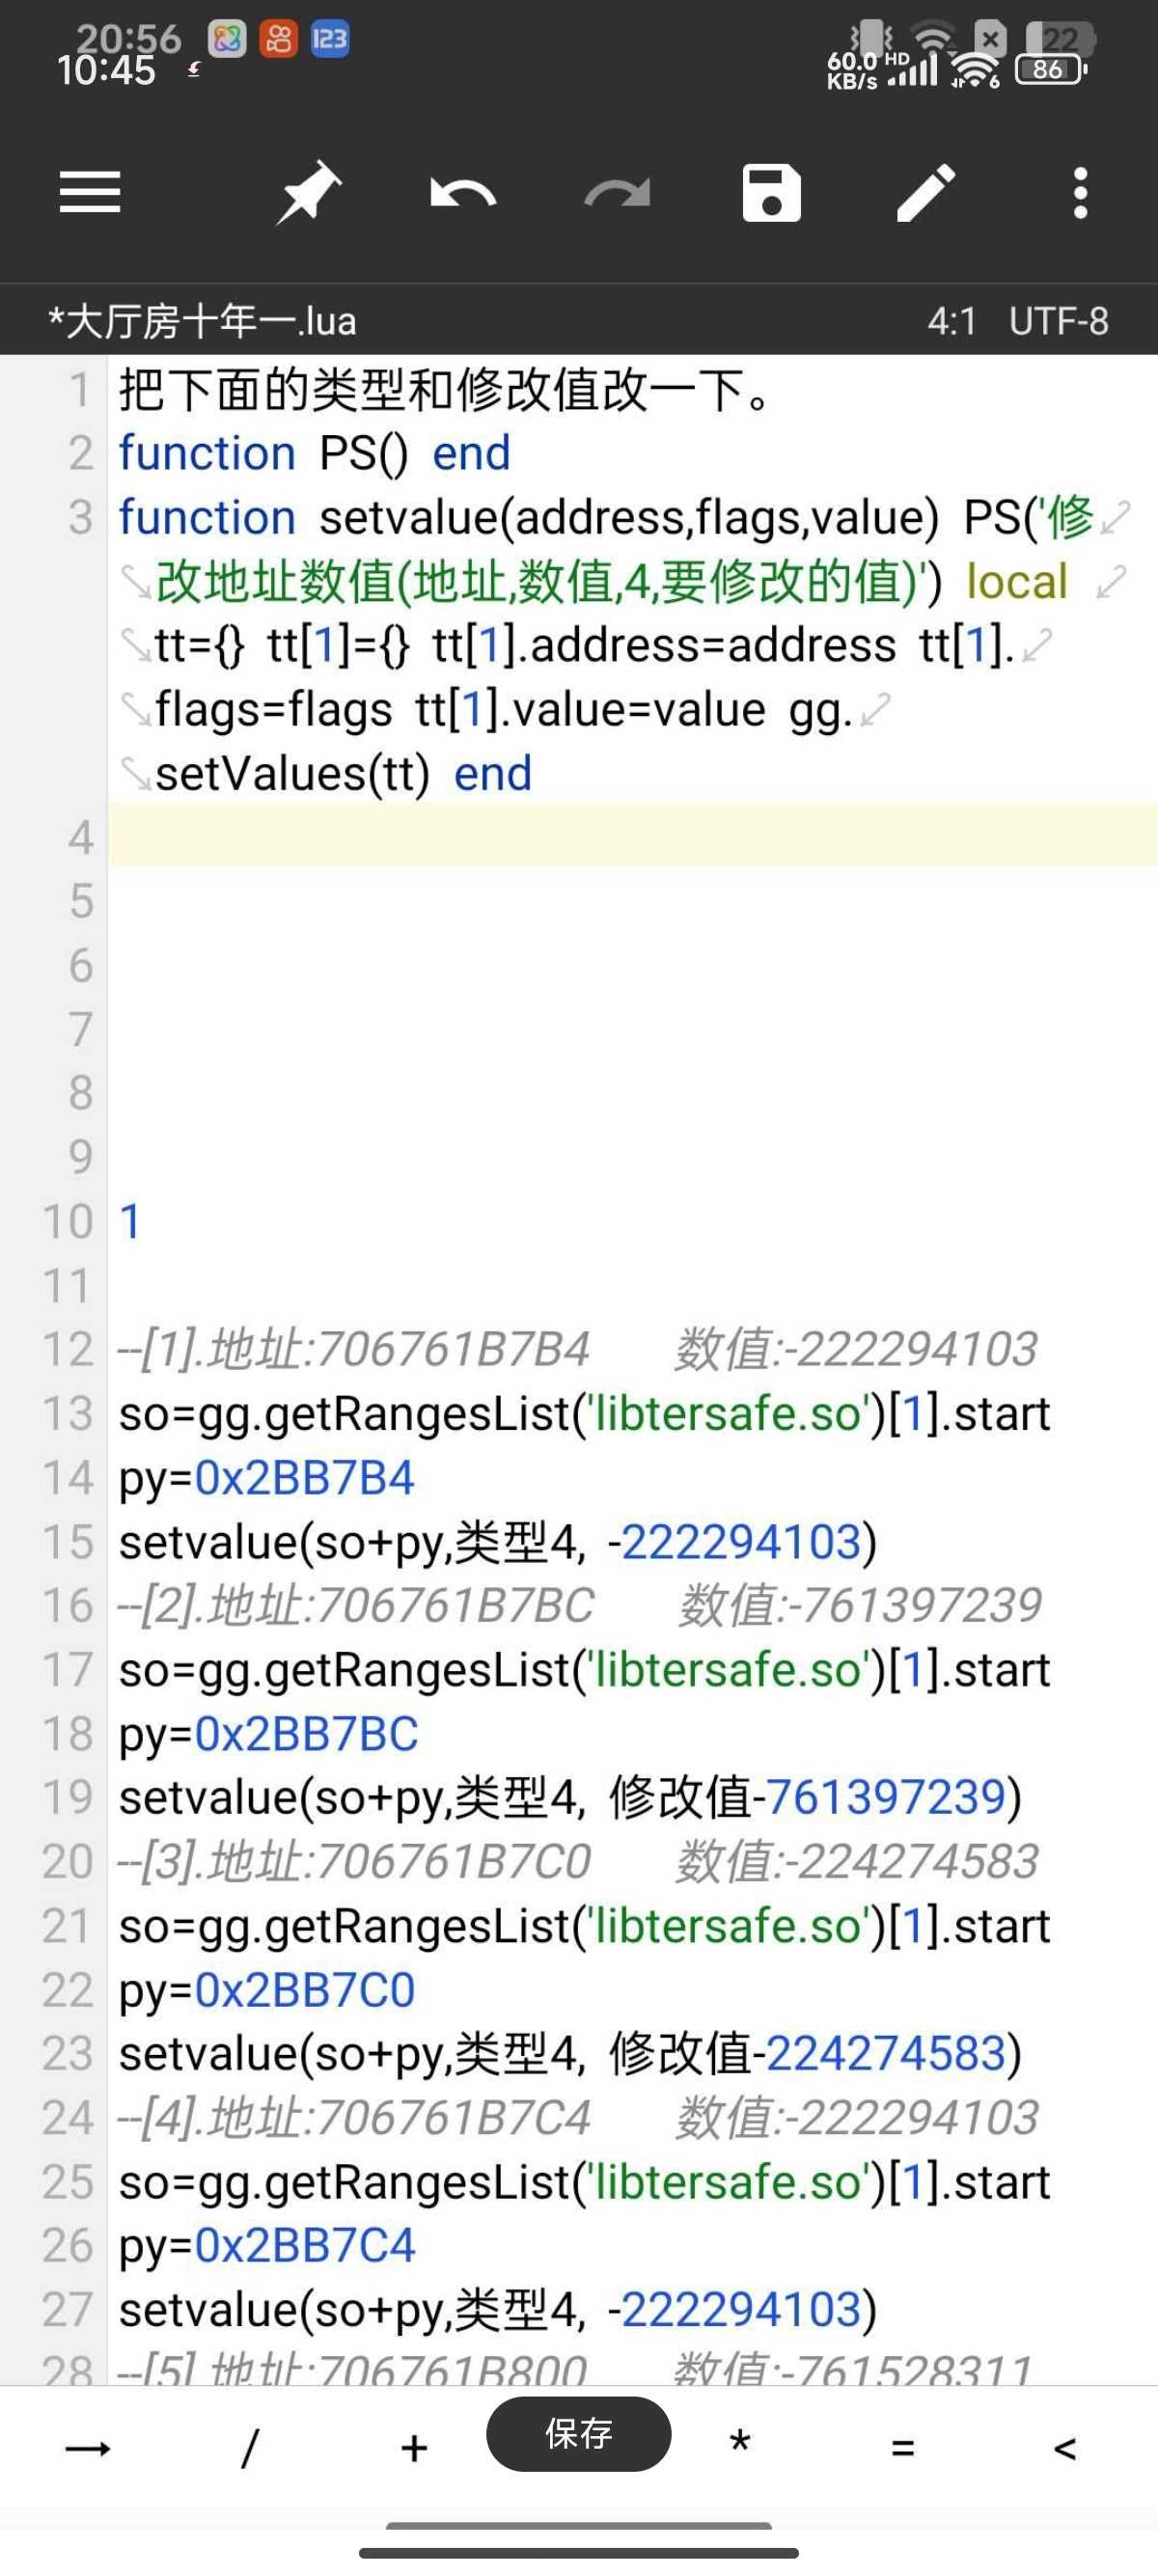Screen dimensions: 1158x2576
Task: Insert slash symbol from bottom bar
Action: coord(250,2448)
